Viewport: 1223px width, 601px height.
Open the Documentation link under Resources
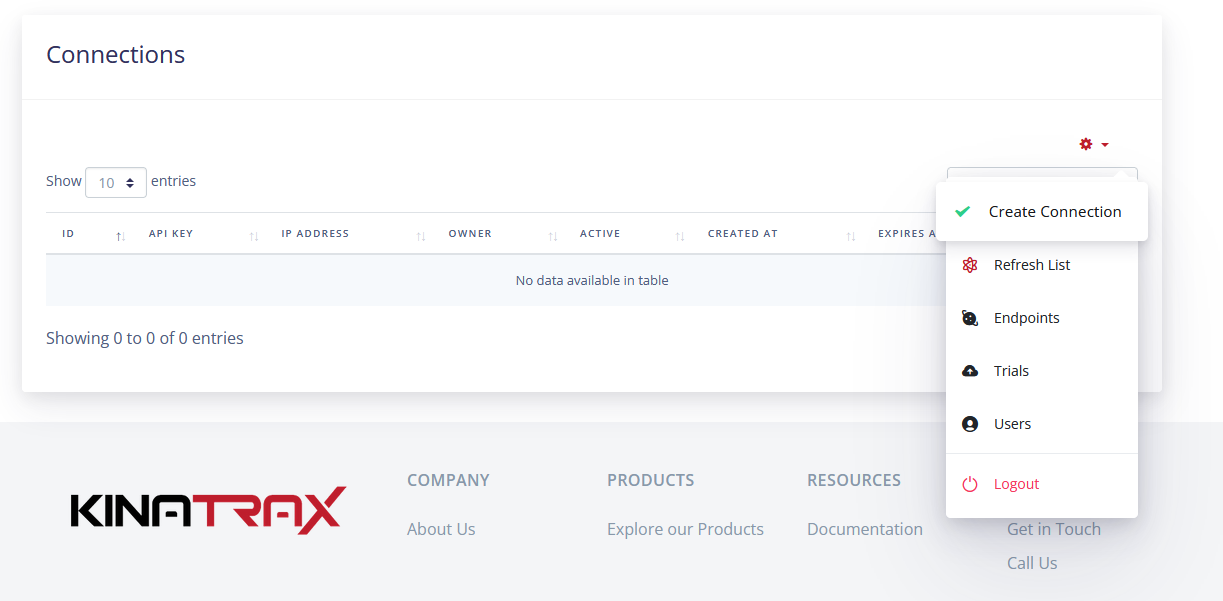coord(865,529)
